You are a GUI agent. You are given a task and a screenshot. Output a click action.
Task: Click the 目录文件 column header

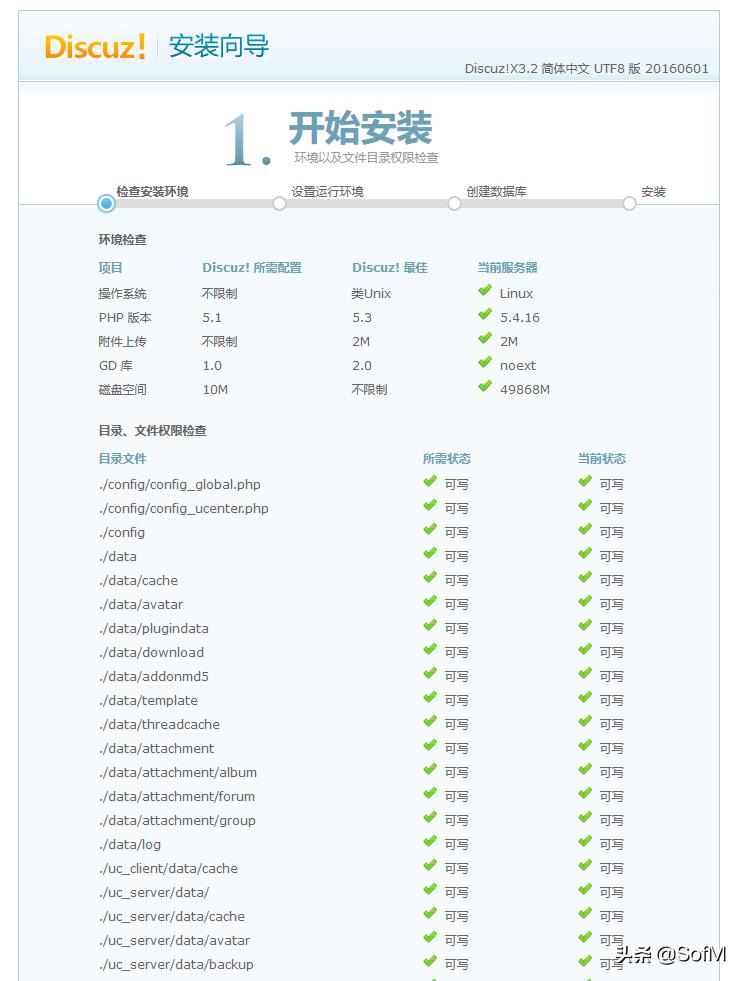point(123,459)
